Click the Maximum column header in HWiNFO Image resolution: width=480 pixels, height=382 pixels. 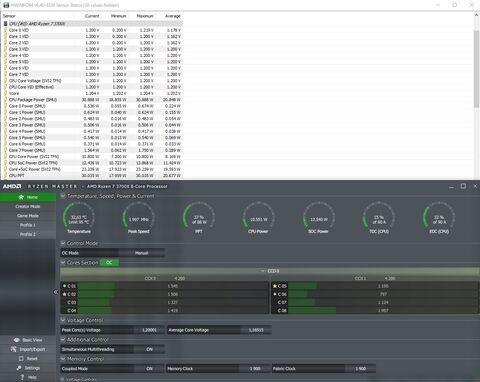click(x=145, y=16)
